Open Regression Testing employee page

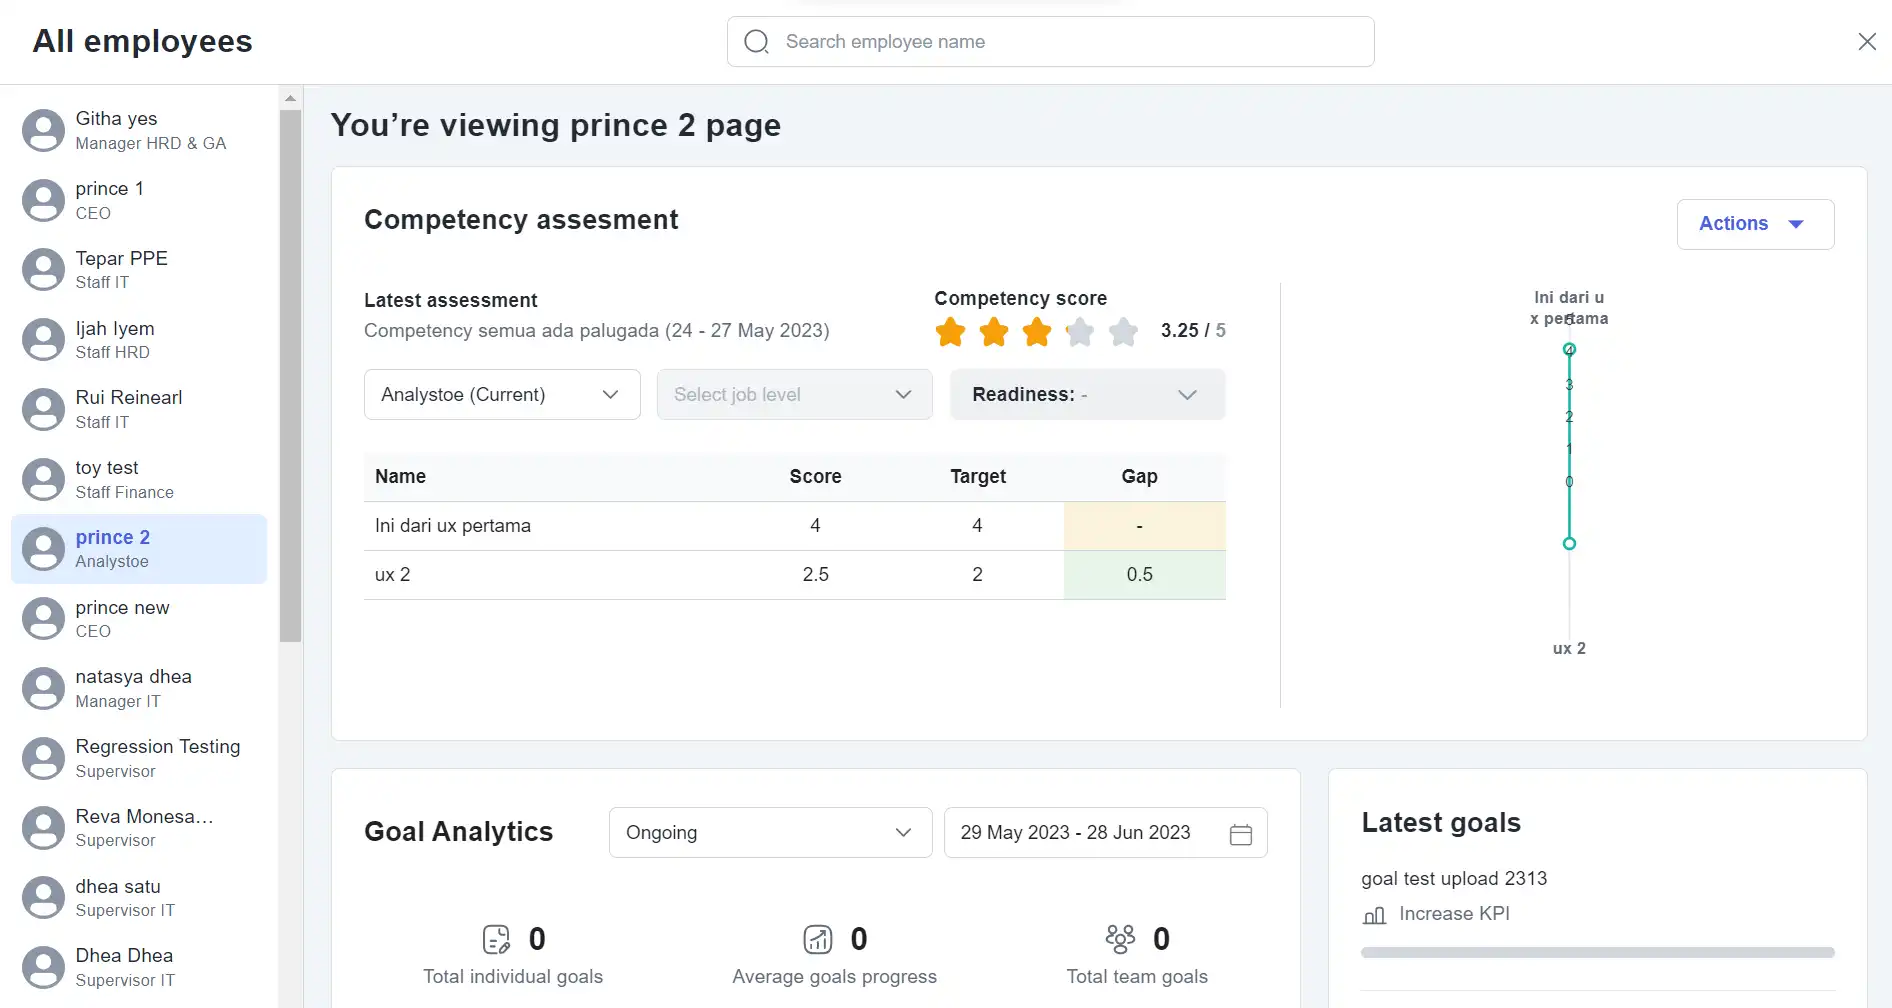coord(139,759)
